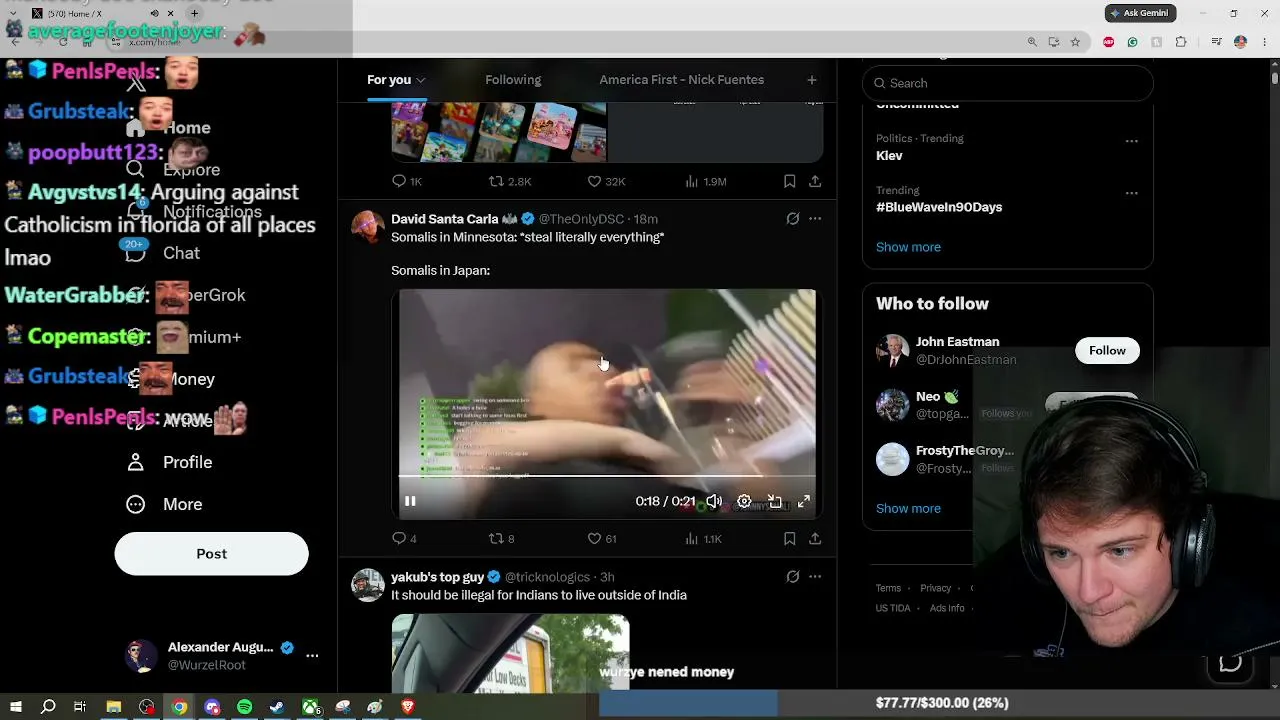
Task: Expand the video to fullscreen
Action: pyautogui.click(x=803, y=501)
